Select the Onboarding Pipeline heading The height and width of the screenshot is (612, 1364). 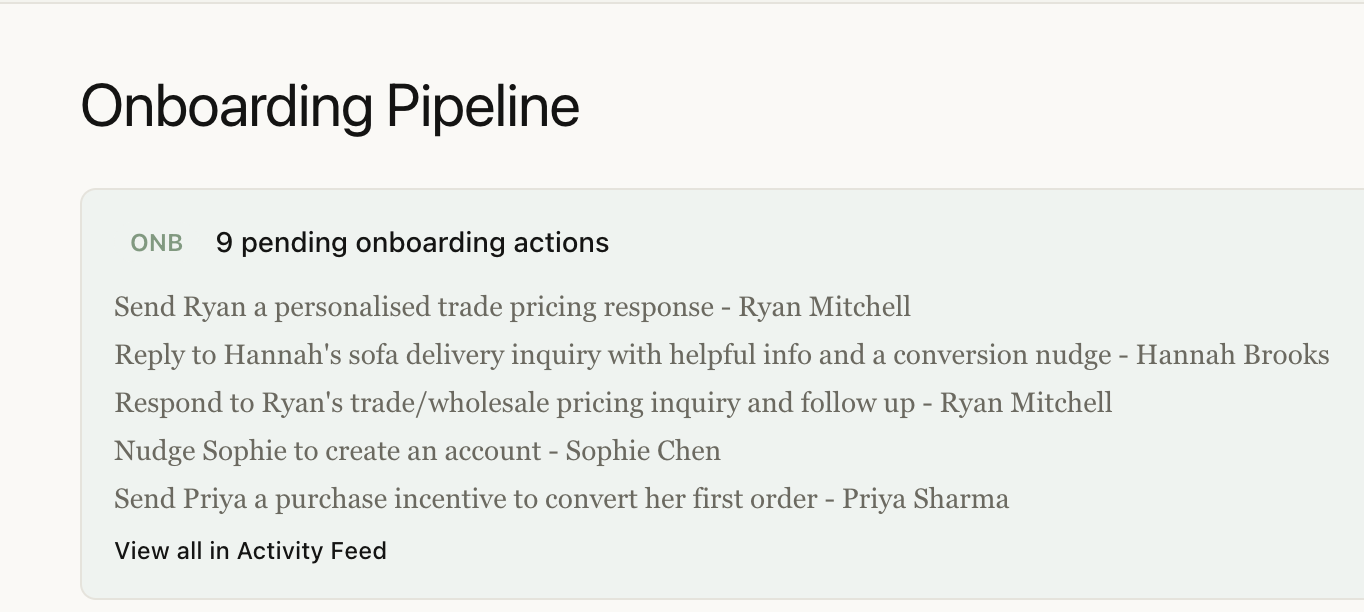pyautogui.click(x=330, y=106)
